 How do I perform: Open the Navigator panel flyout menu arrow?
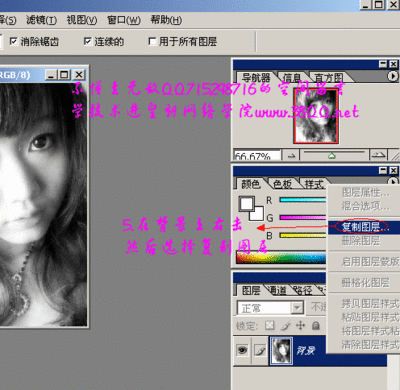click(393, 76)
